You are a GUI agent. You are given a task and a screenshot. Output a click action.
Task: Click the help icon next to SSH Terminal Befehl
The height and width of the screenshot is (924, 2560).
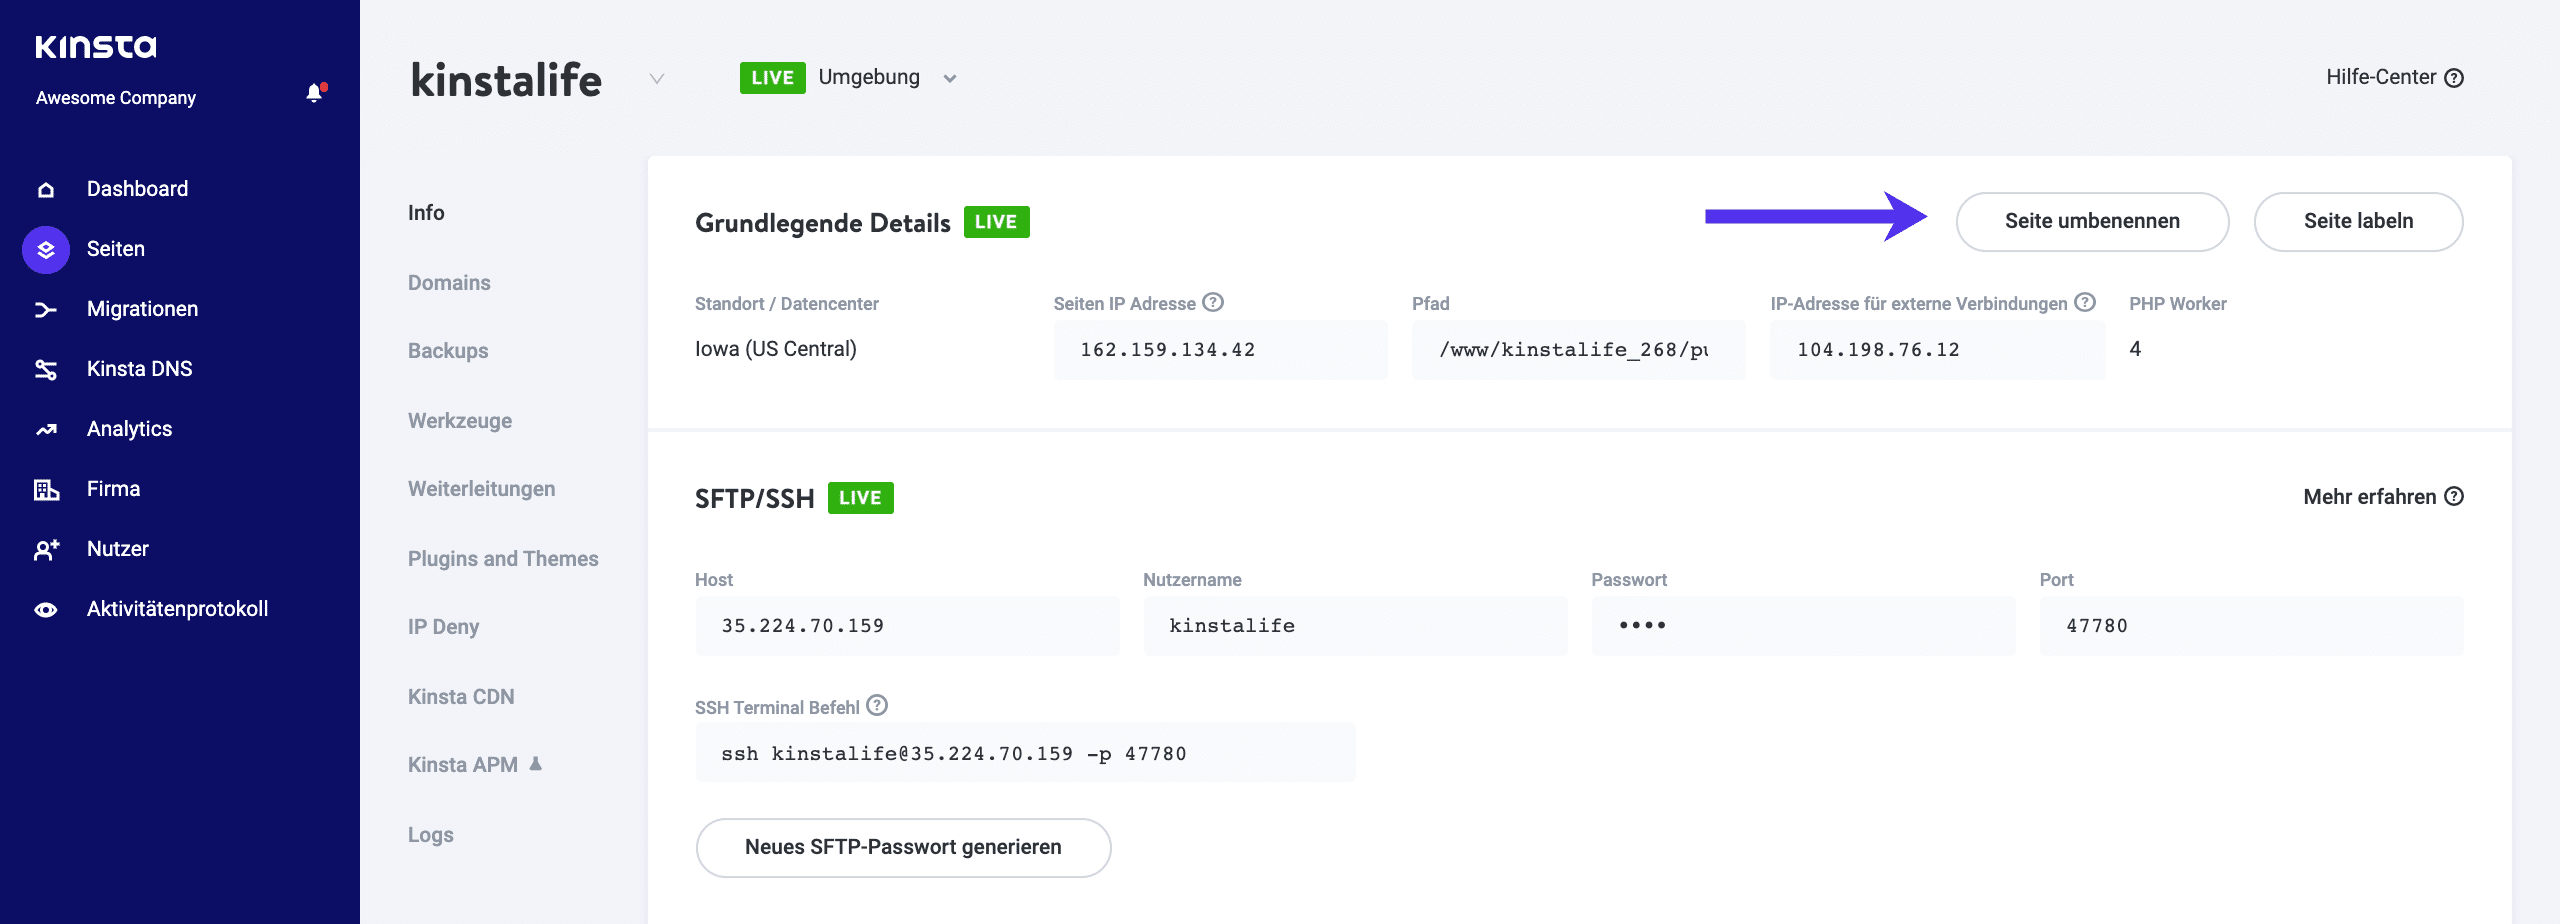point(877,705)
